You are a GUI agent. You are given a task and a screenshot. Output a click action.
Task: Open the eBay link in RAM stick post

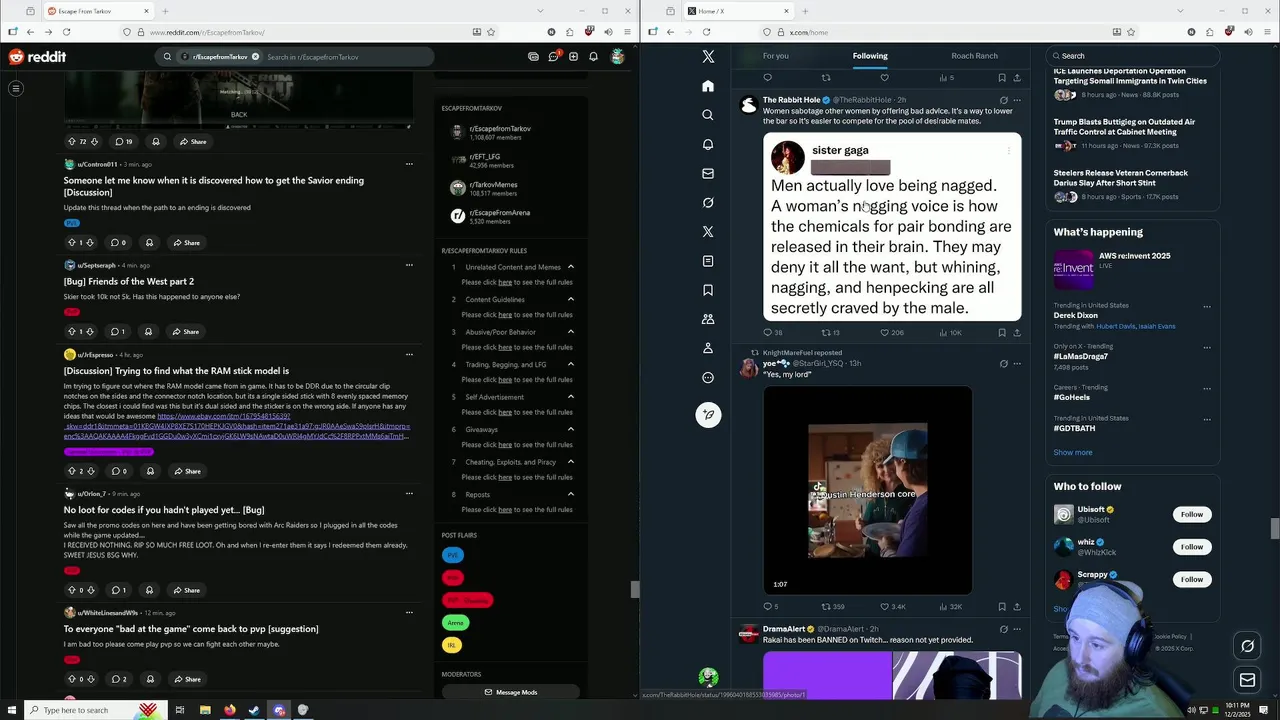point(236,427)
